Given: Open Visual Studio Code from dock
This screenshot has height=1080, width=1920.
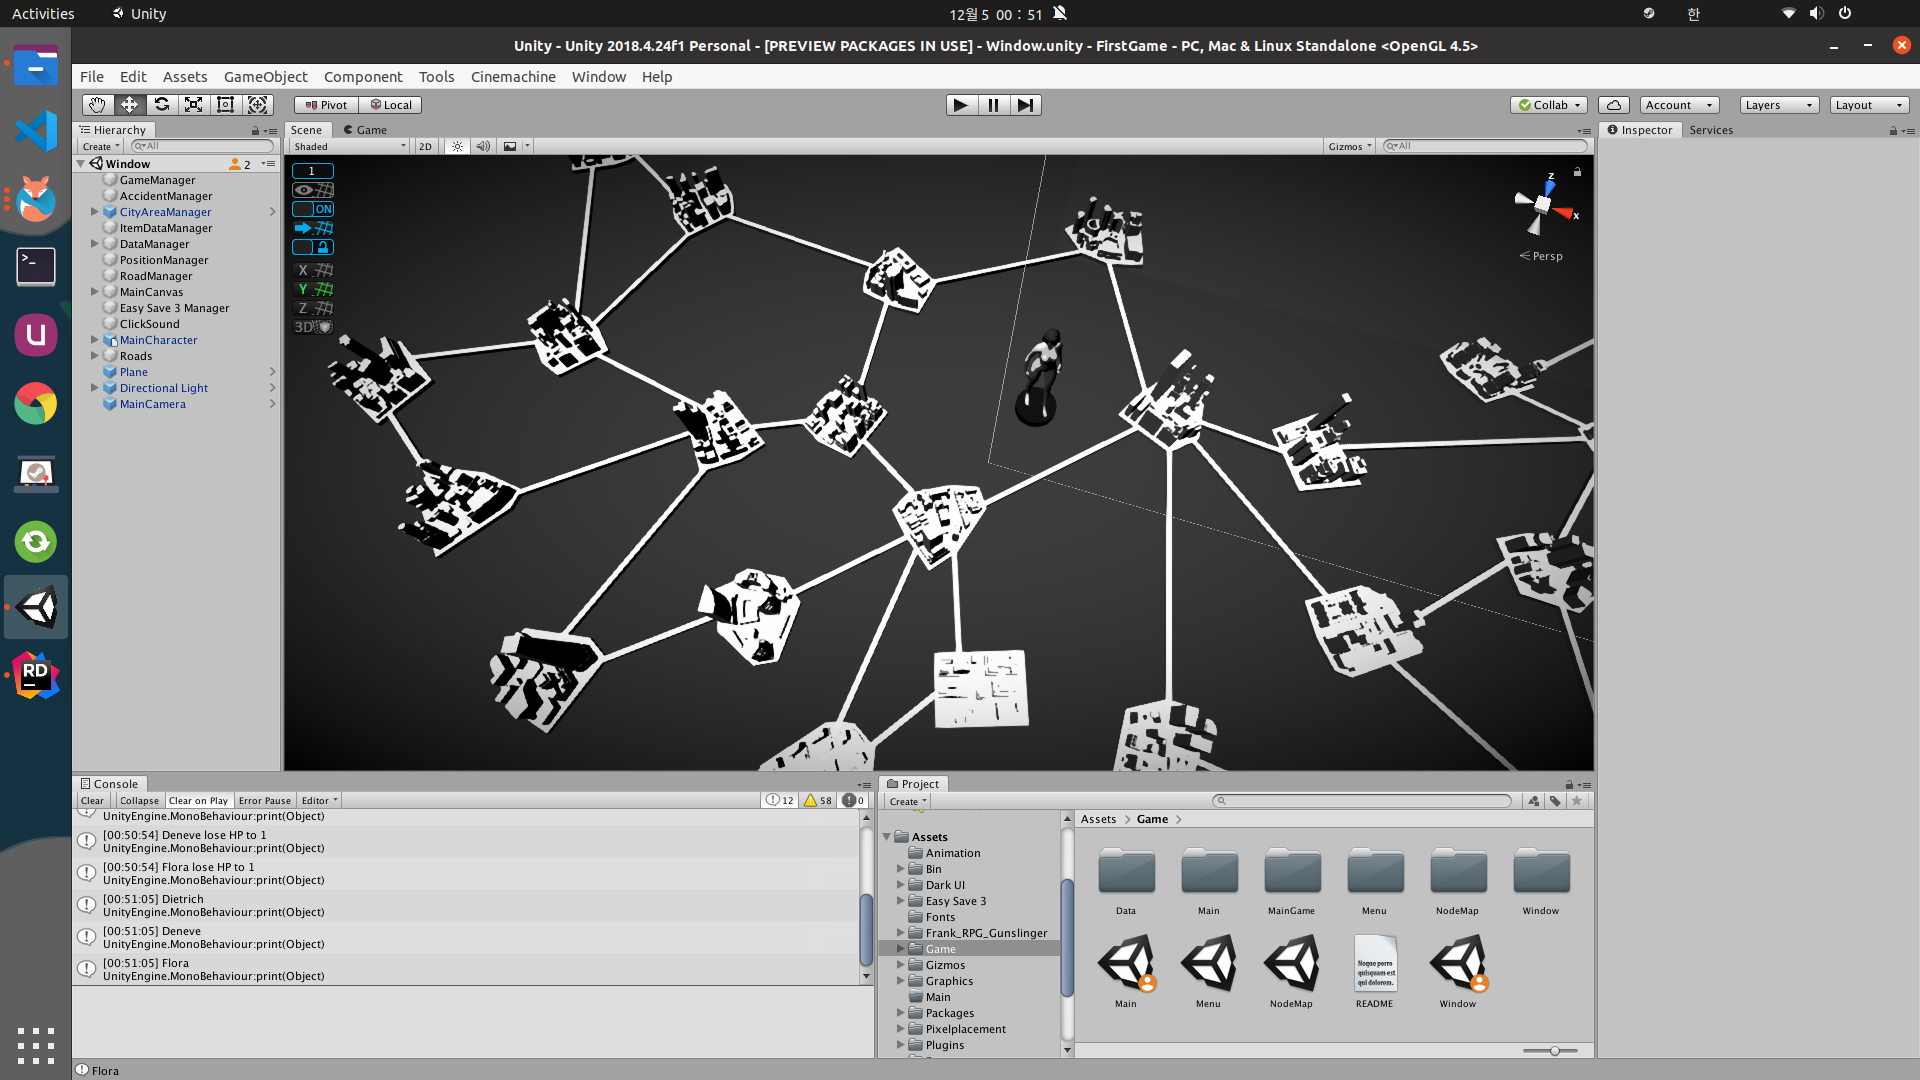Looking at the screenshot, I should 36,131.
